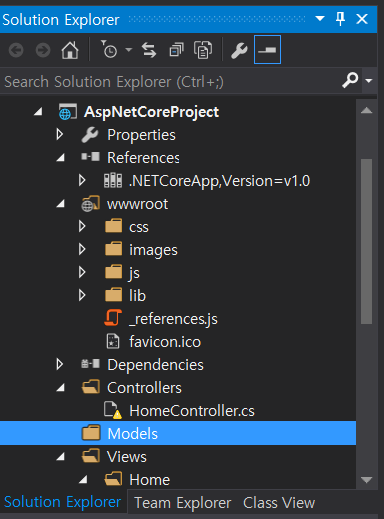Switch to the Team Explorer tab
The height and width of the screenshot is (519, 384).
pyautogui.click(x=182, y=503)
